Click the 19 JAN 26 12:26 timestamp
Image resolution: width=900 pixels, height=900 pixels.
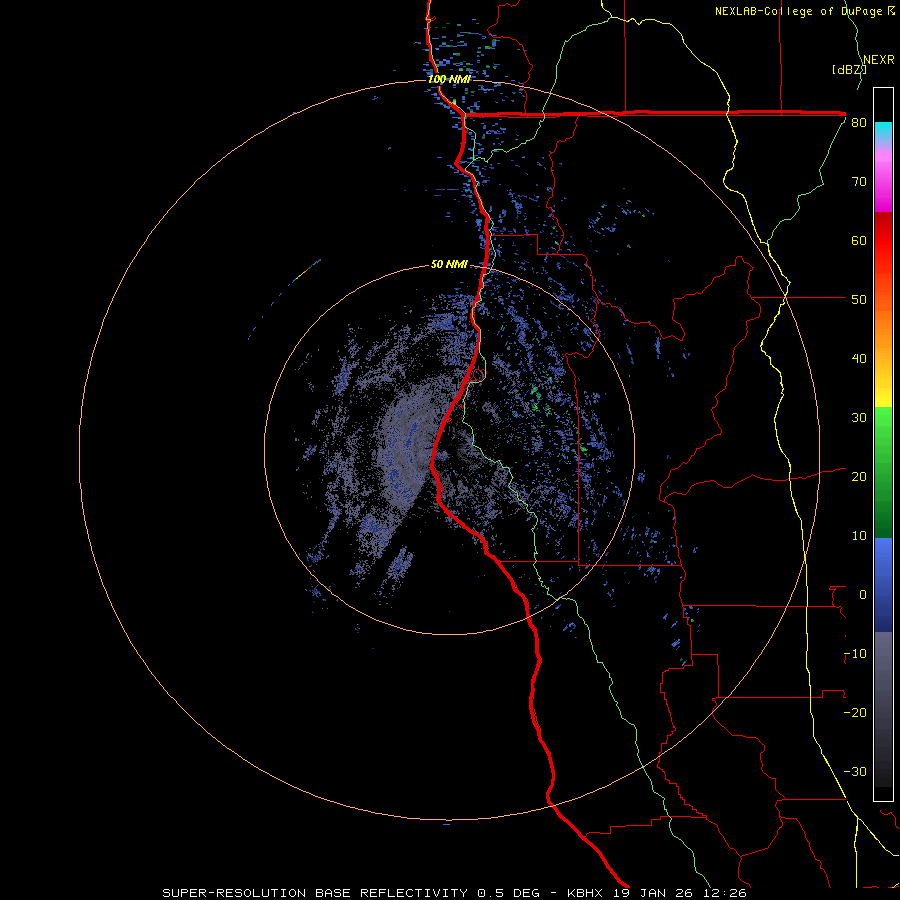click(680, 893)
